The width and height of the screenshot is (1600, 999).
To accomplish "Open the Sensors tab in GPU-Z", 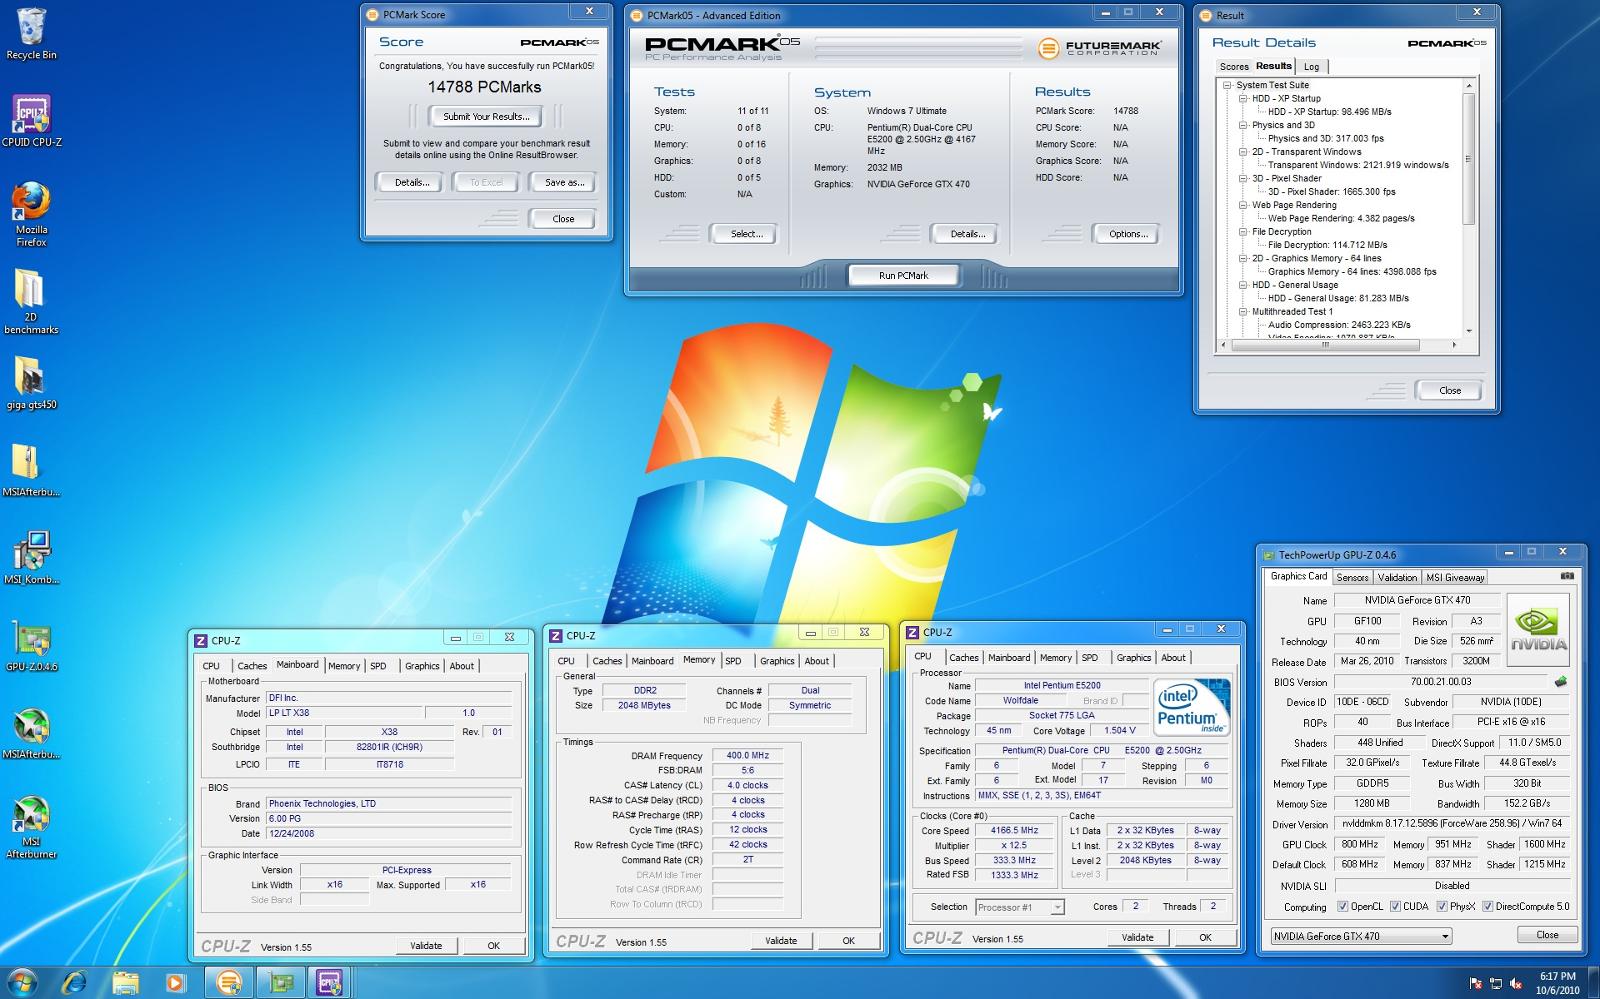I will pos(1352,578).
